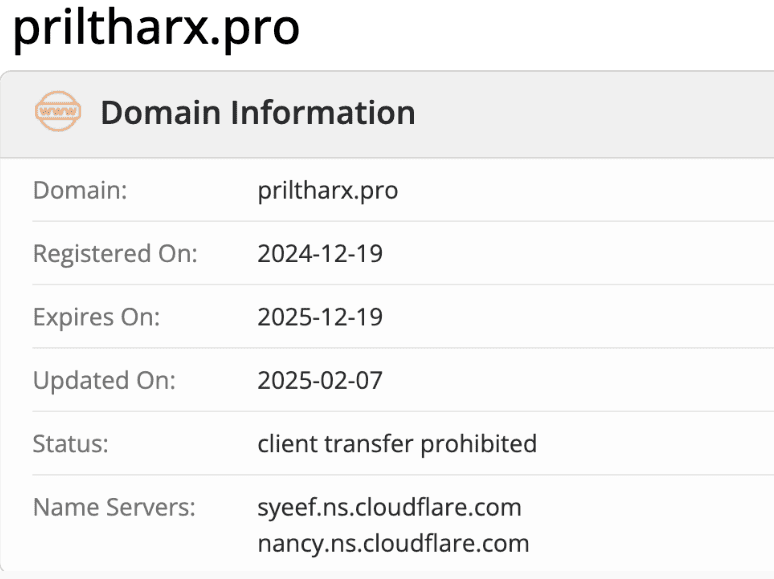Click the client transfer prohibited status

(x=397, y=443)
